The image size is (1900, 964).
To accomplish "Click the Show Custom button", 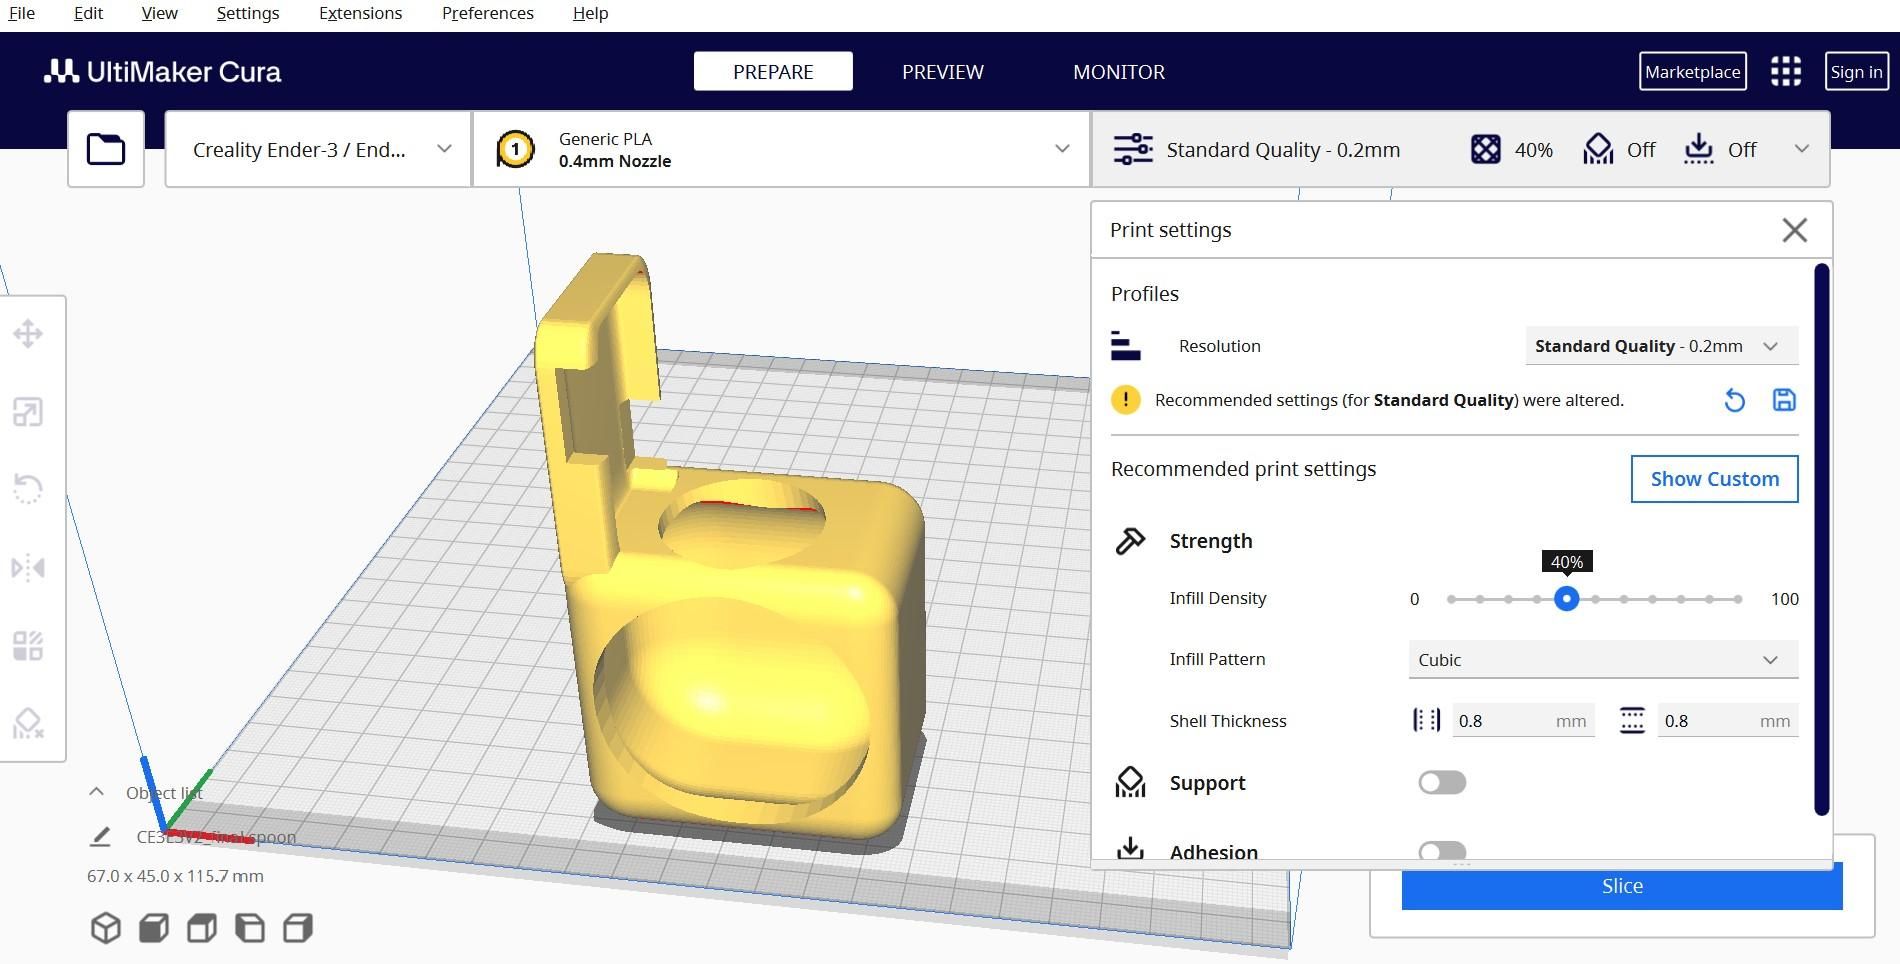I will pos(1714,479).
